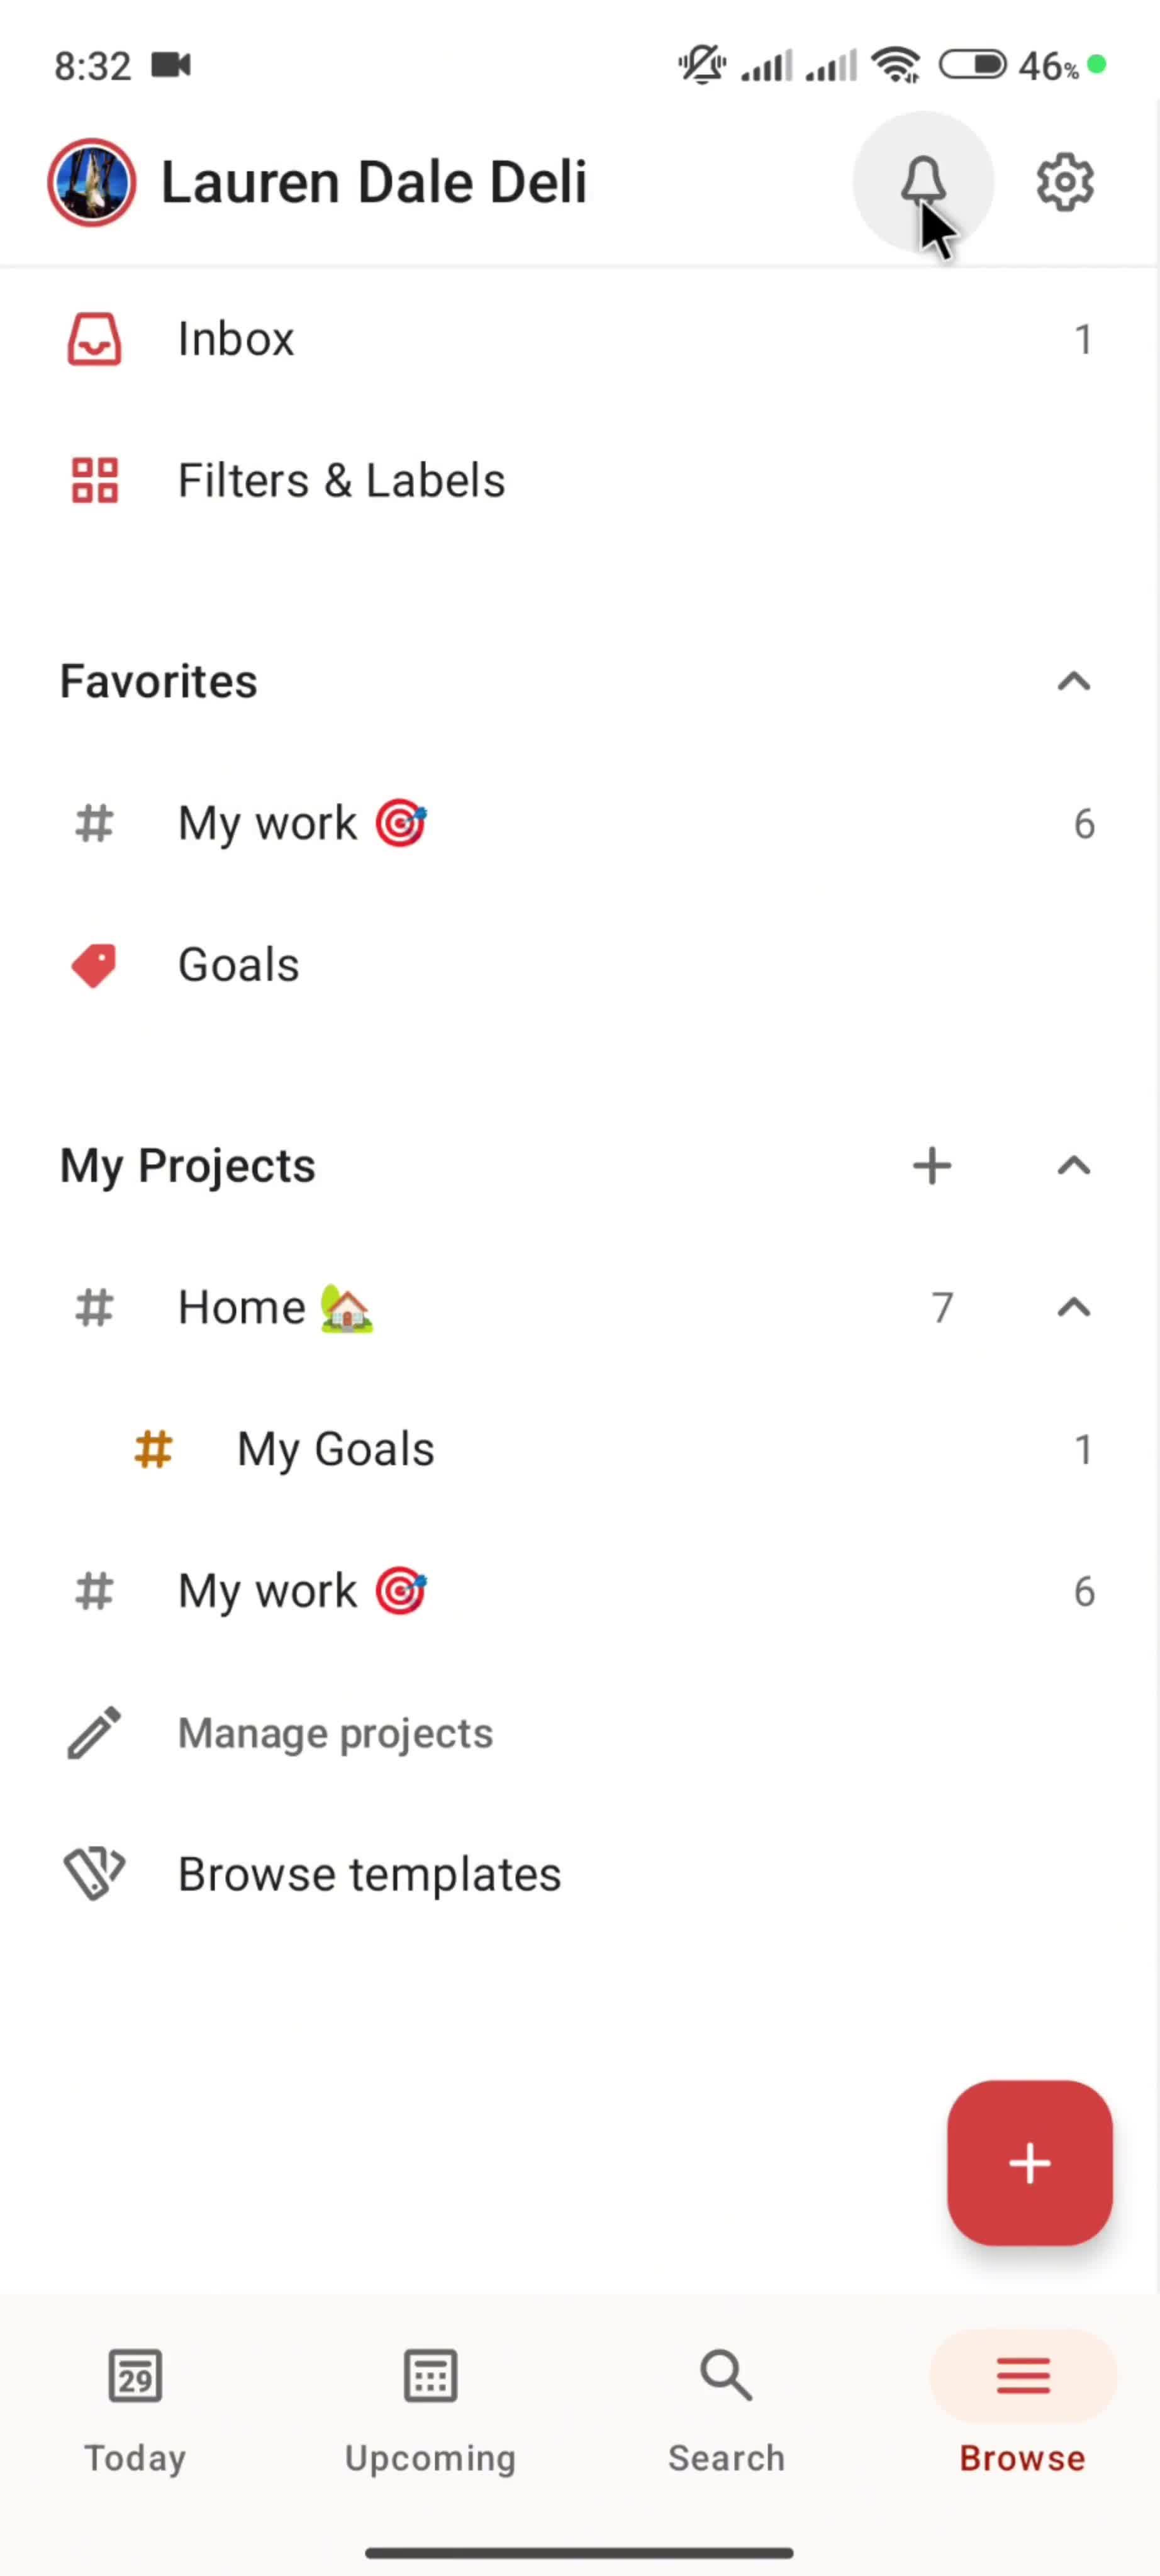The image size is (1160, 2576).
Task: Tap the profile avatar picture
Action: pos(92,182)
